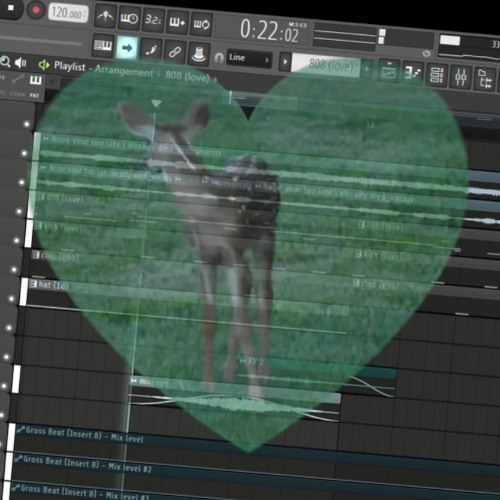This screenshot has width=500, height=500.
Task: Select the PAT picker tab
Action: (34, 96)
